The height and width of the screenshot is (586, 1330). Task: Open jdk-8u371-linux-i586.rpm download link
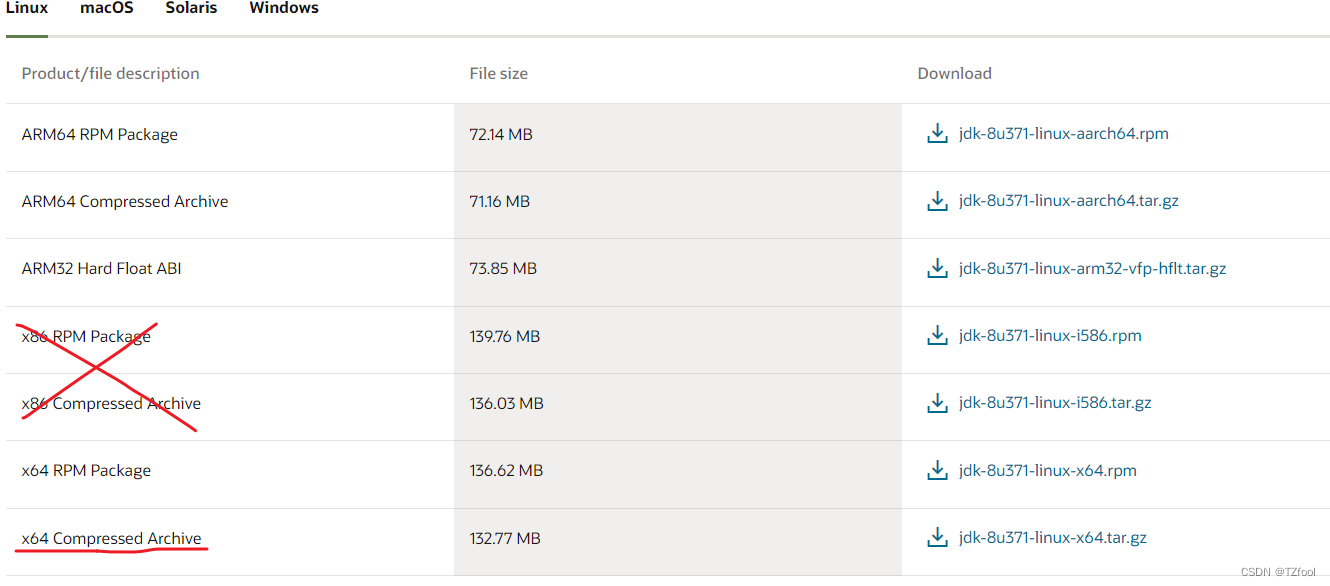pyautogui.click(x=1050, y=336)
